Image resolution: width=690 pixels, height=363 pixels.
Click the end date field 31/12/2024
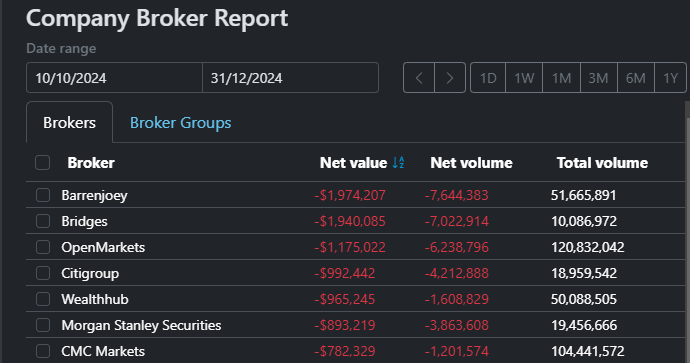[290, 78]
